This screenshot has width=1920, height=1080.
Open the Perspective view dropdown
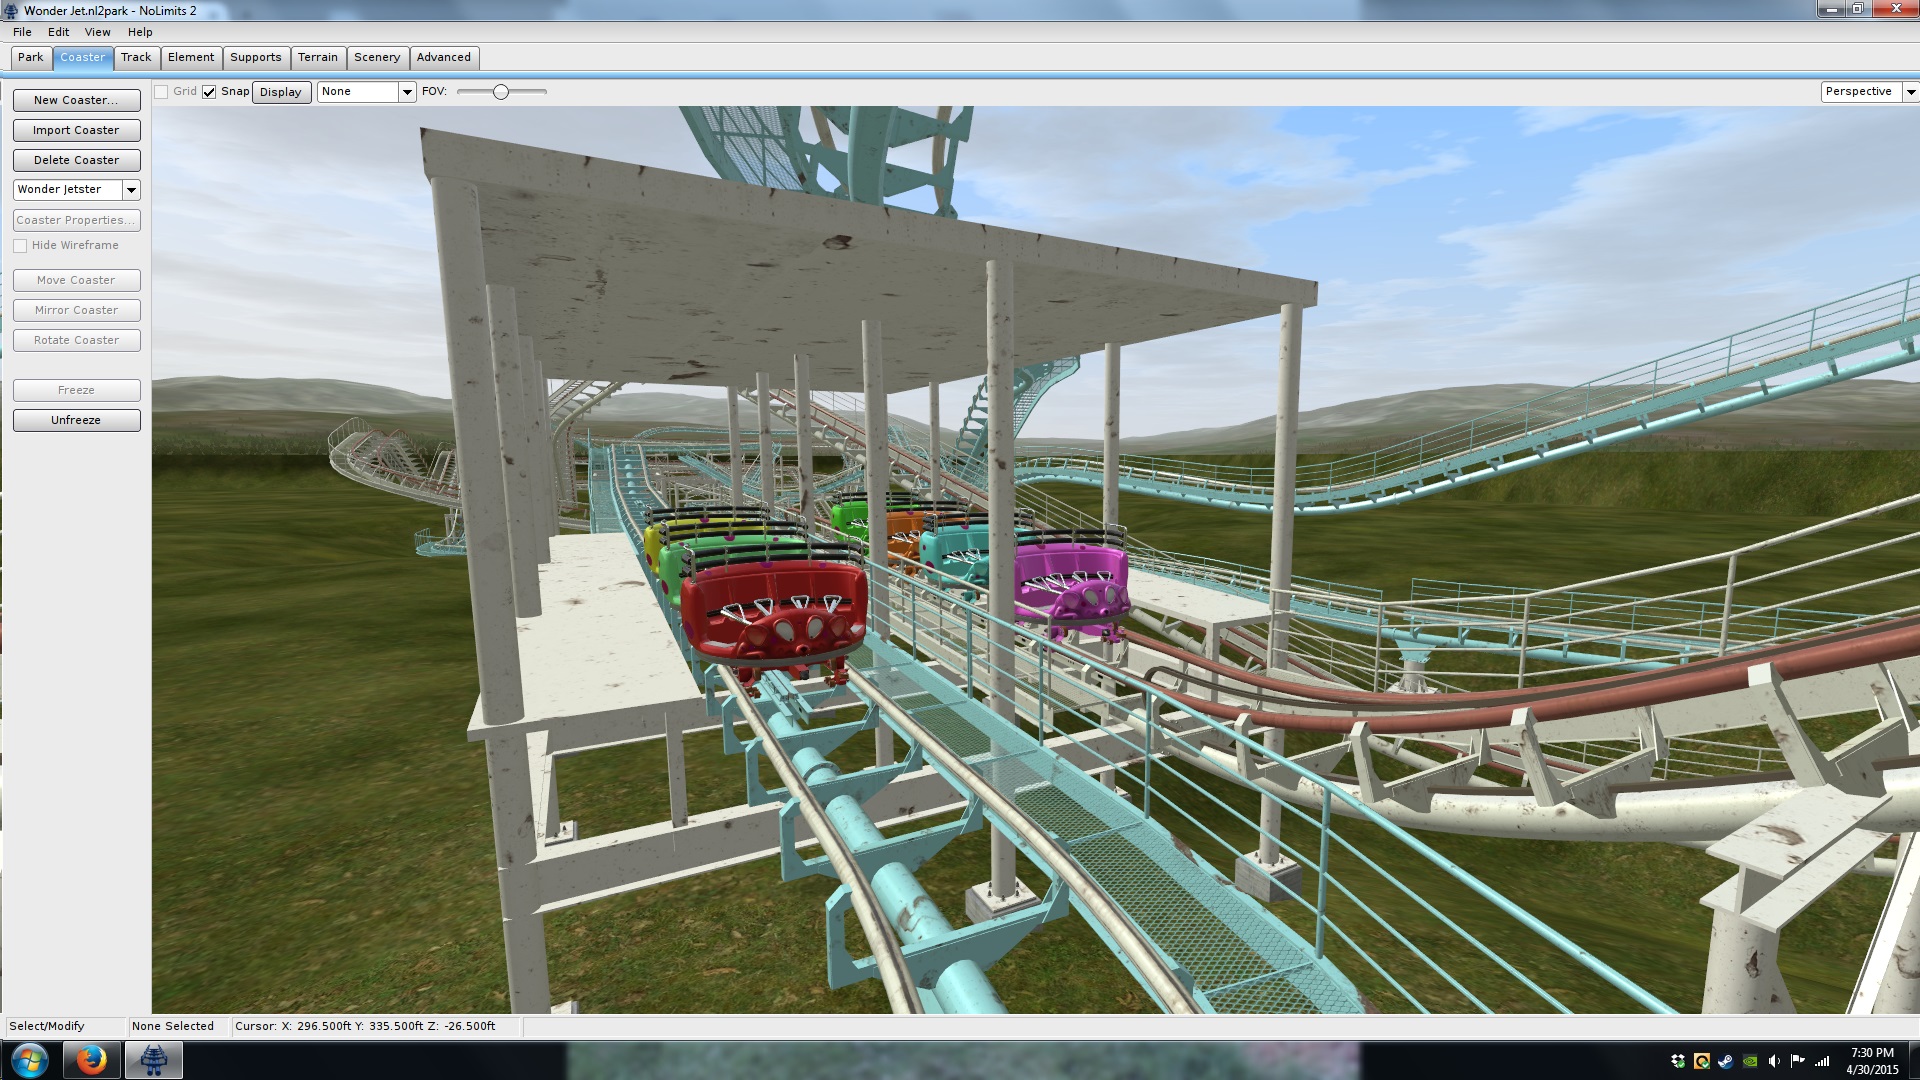[1910, 92]
